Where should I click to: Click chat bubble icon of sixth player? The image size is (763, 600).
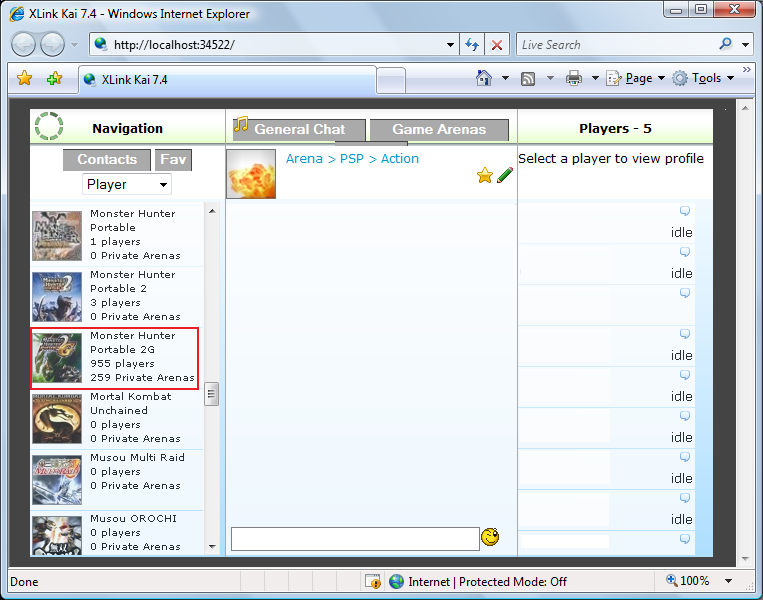(x=685, y=416)
